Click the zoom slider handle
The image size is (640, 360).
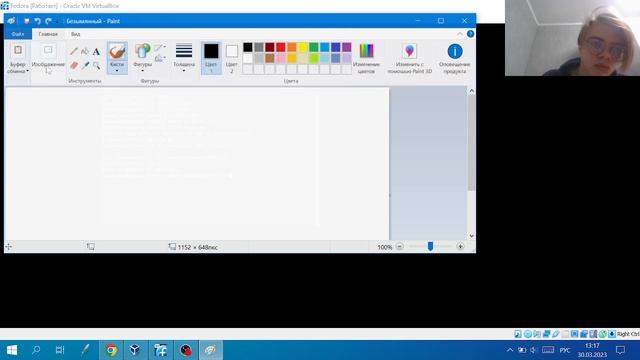[430, 246]
